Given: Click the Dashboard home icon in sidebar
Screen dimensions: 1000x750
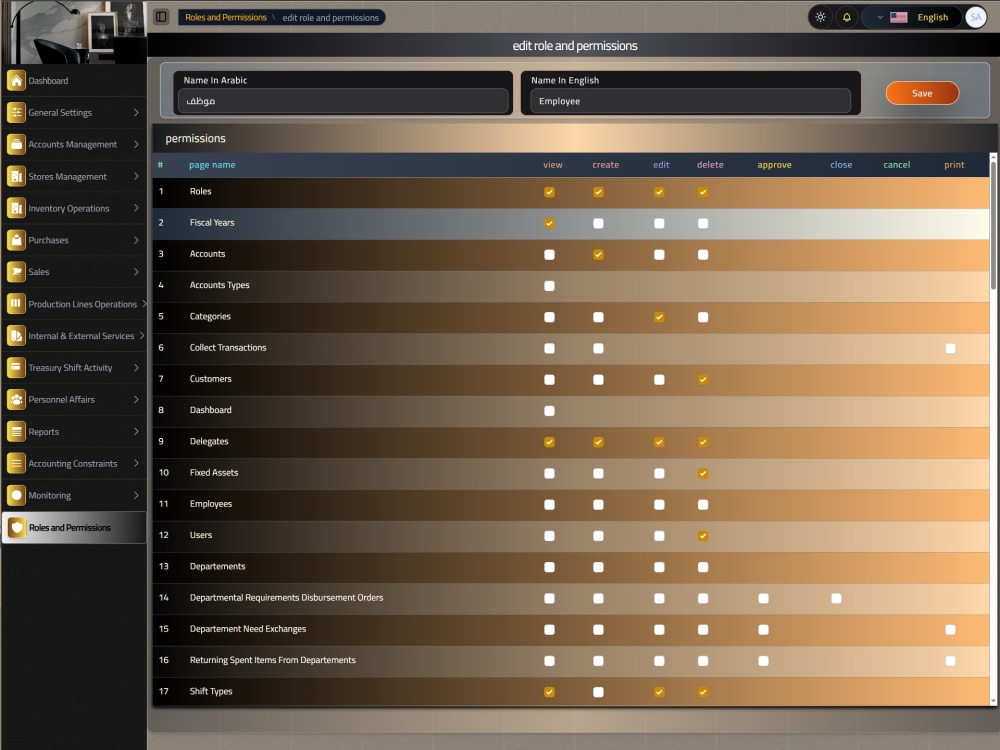Looking at the screenshot, I should click(x=16, y=80).
